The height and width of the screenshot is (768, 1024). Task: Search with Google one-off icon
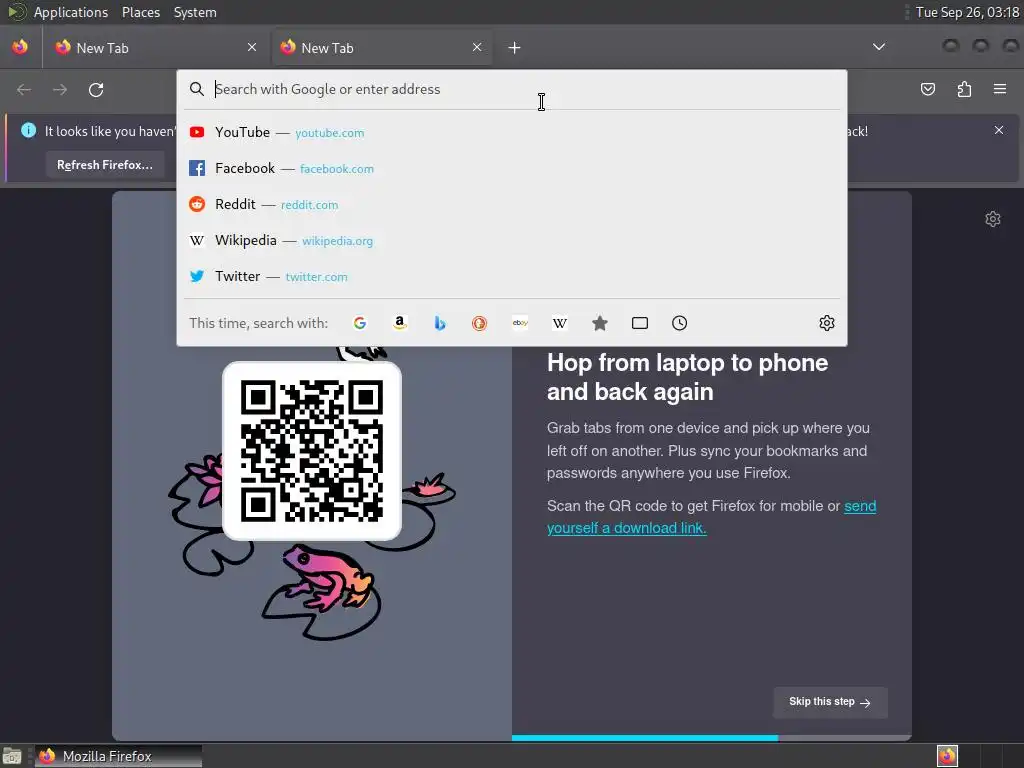[360, 323]
